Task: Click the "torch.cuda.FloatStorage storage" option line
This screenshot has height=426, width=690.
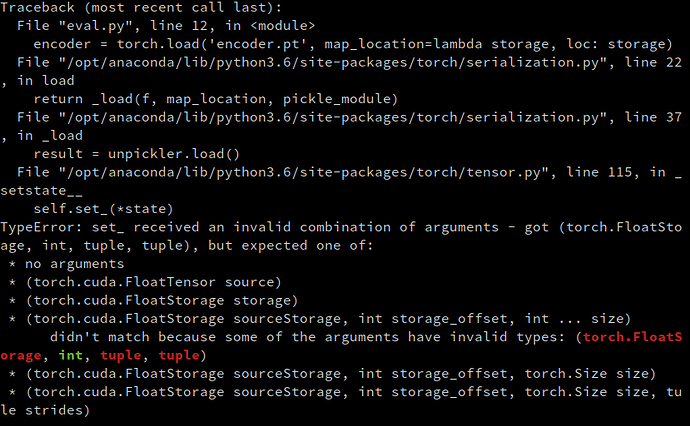Action: tap(162, 300)
